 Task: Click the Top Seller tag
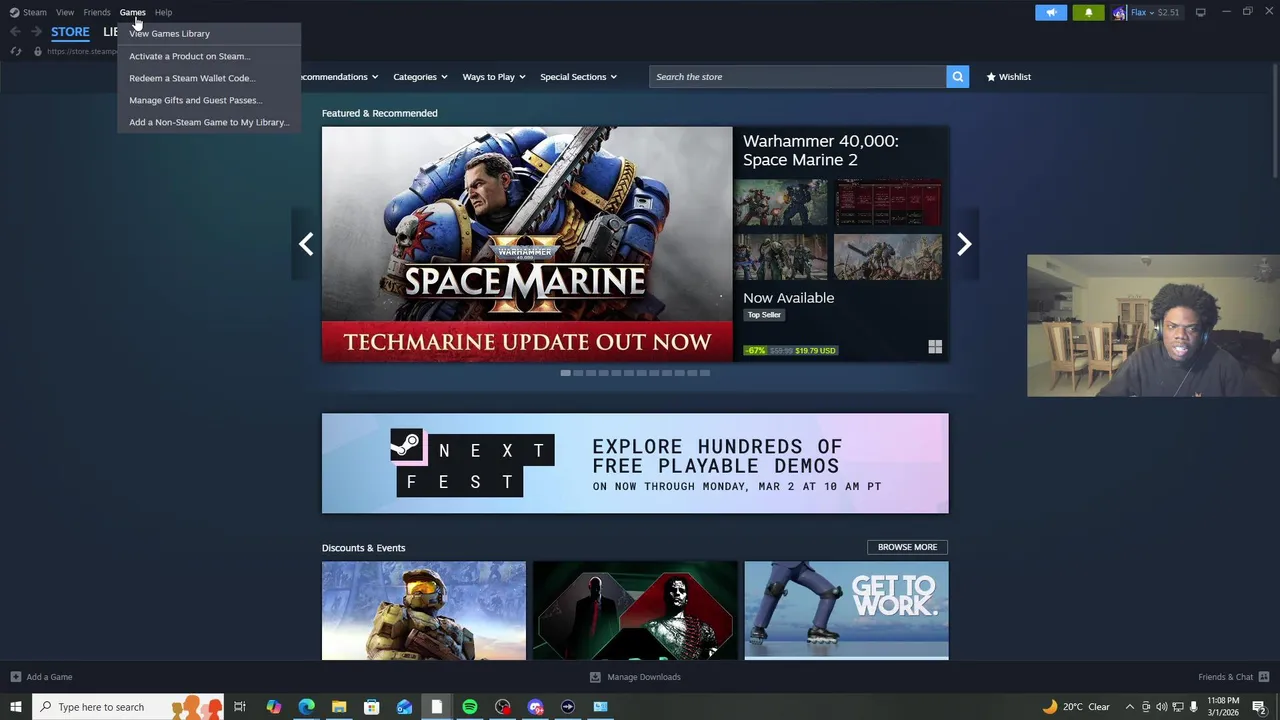[764, 315]
